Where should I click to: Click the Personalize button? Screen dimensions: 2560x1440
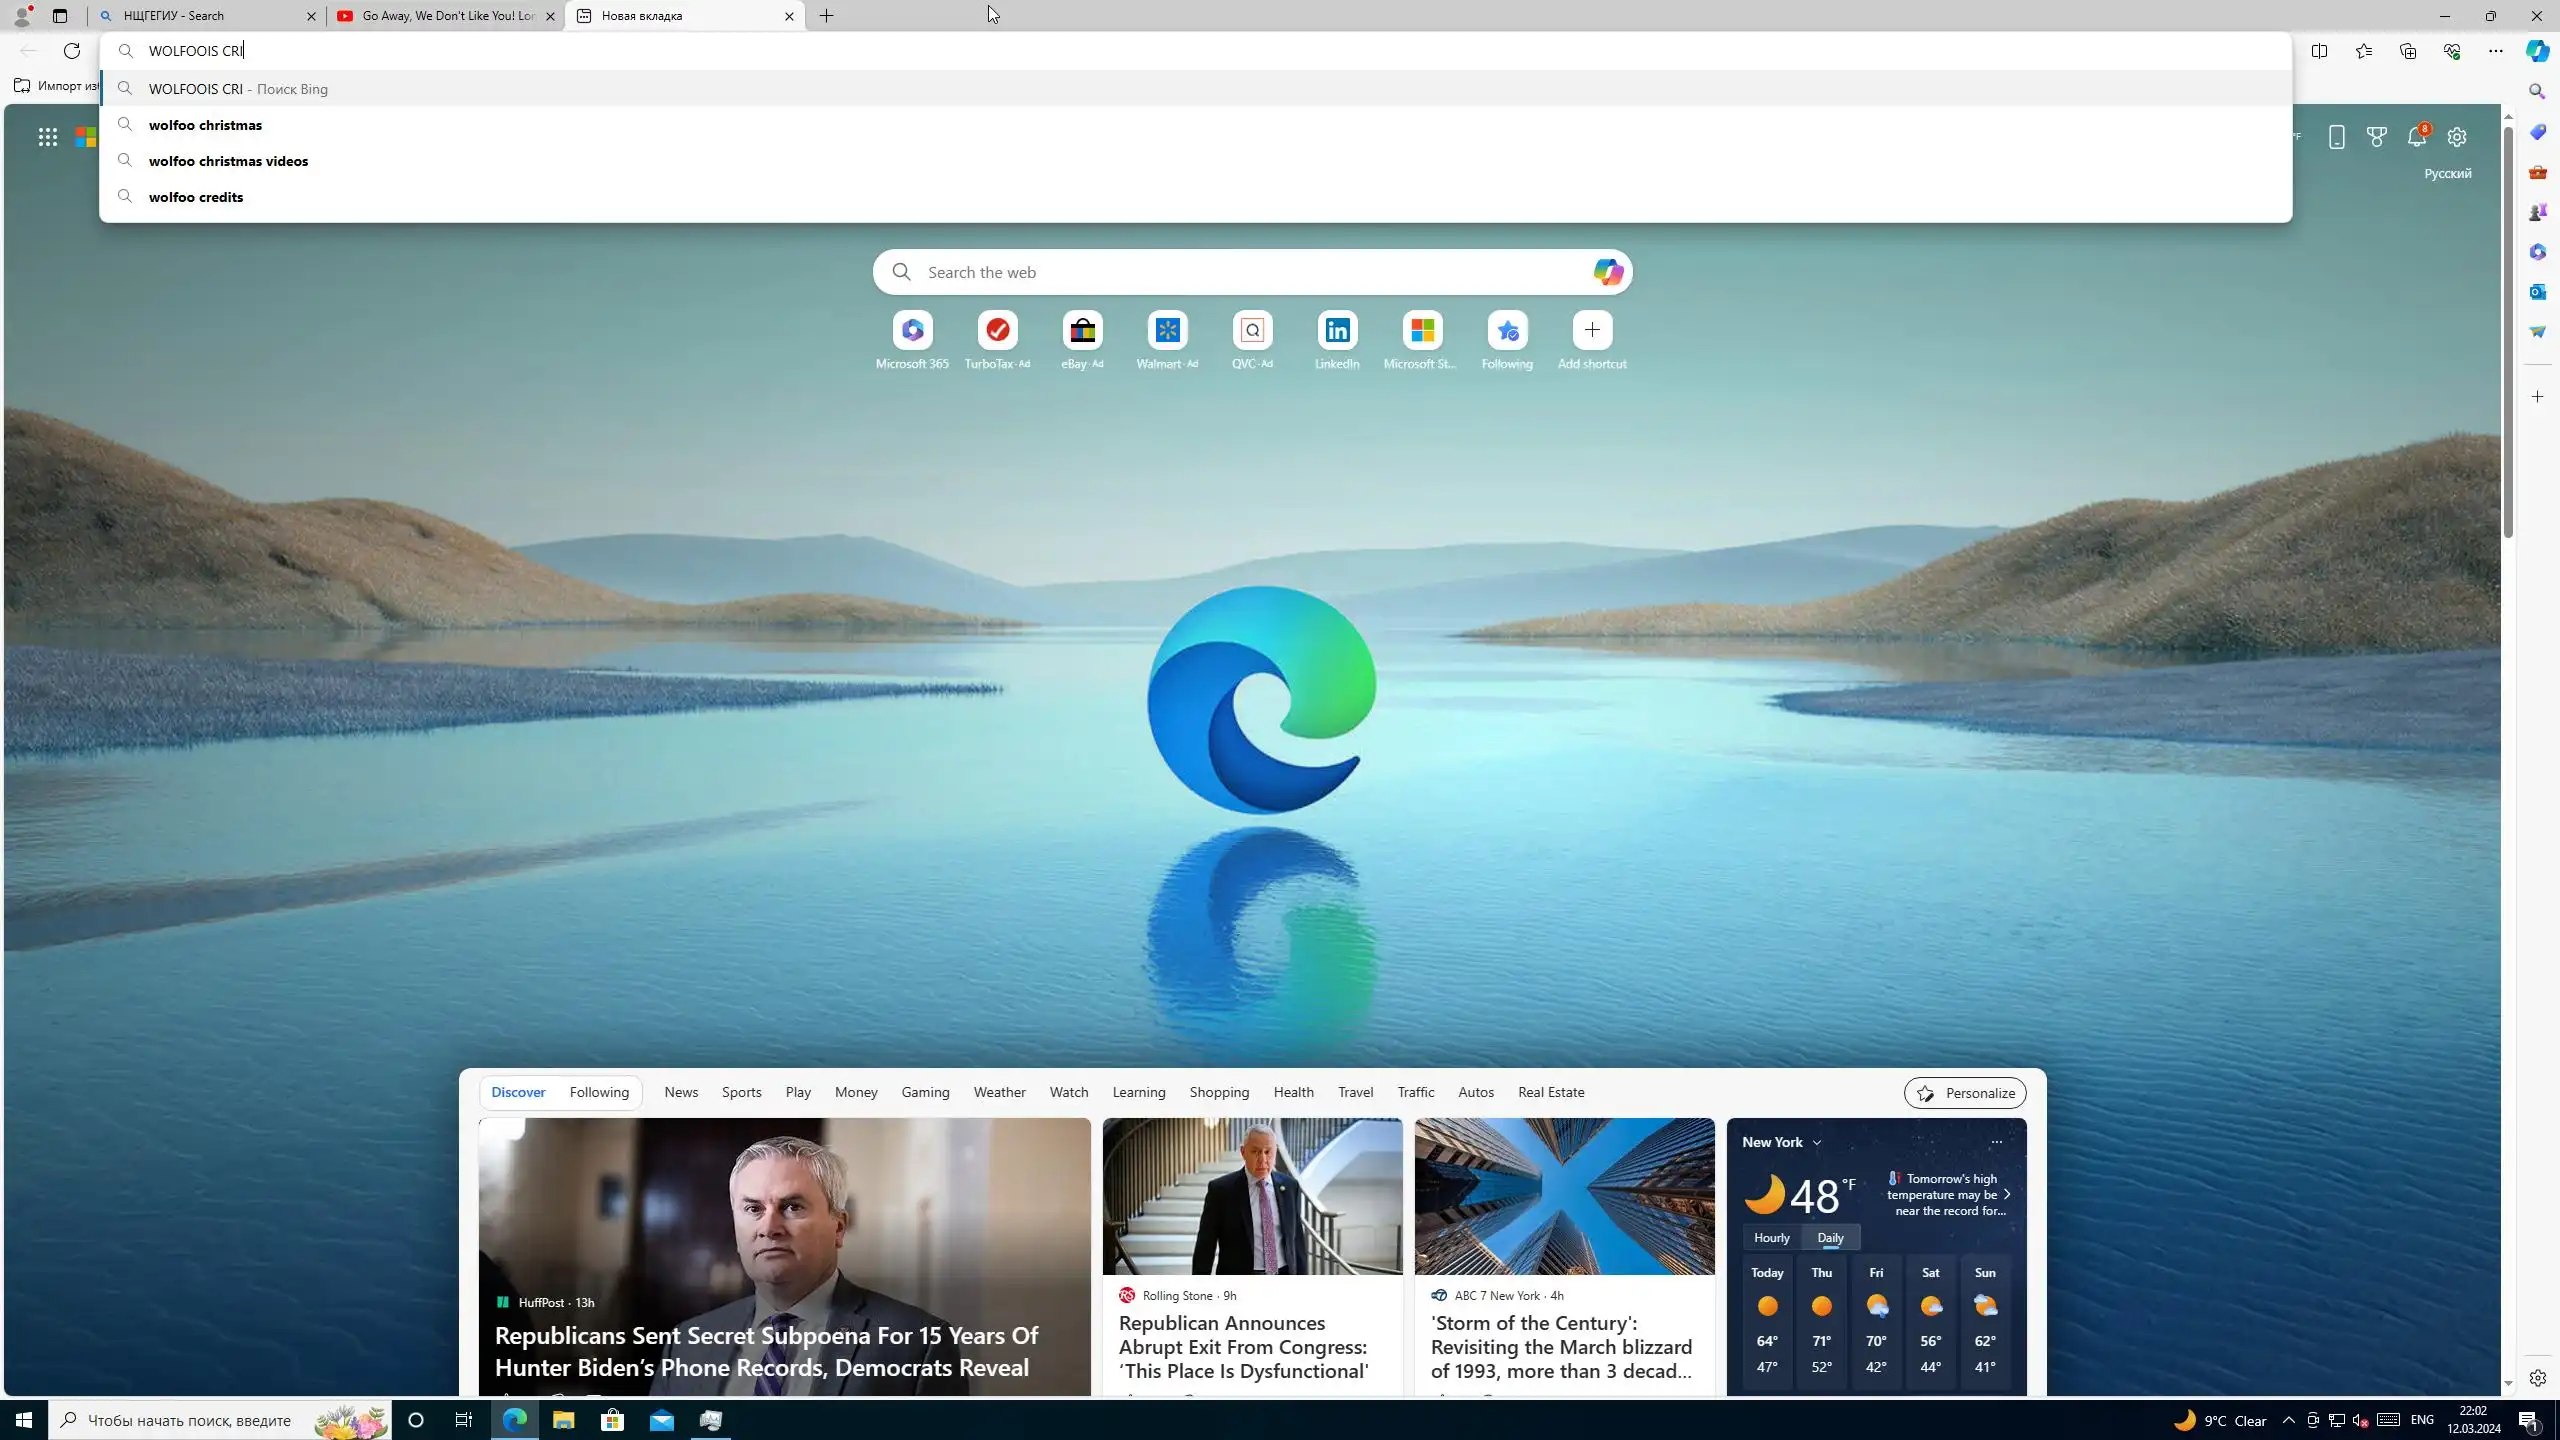(1964, 1093)
